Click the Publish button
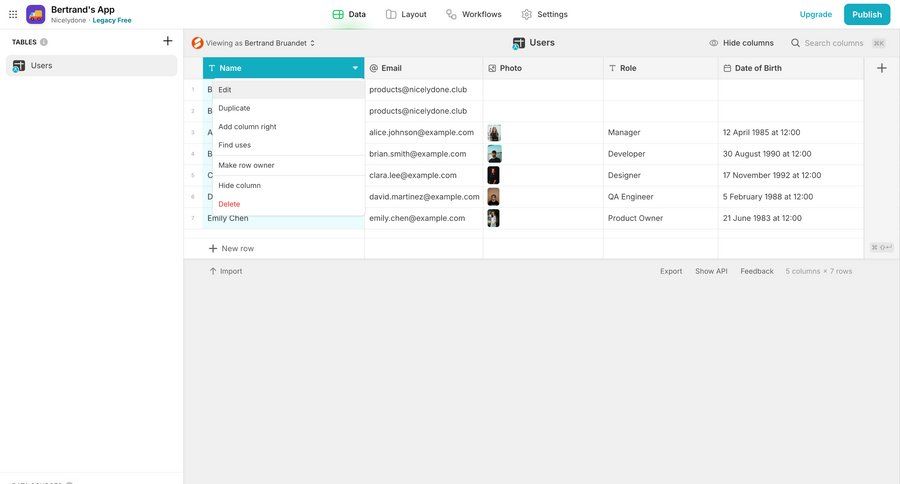Image resolution: width=900 pixels, height=484 pixels. (867, 14)
